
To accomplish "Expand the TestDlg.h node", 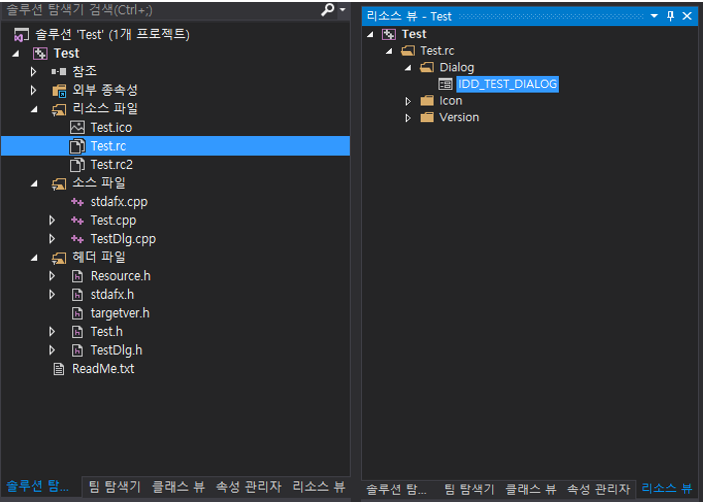I will pyautogui.click(x=52, y=350).
